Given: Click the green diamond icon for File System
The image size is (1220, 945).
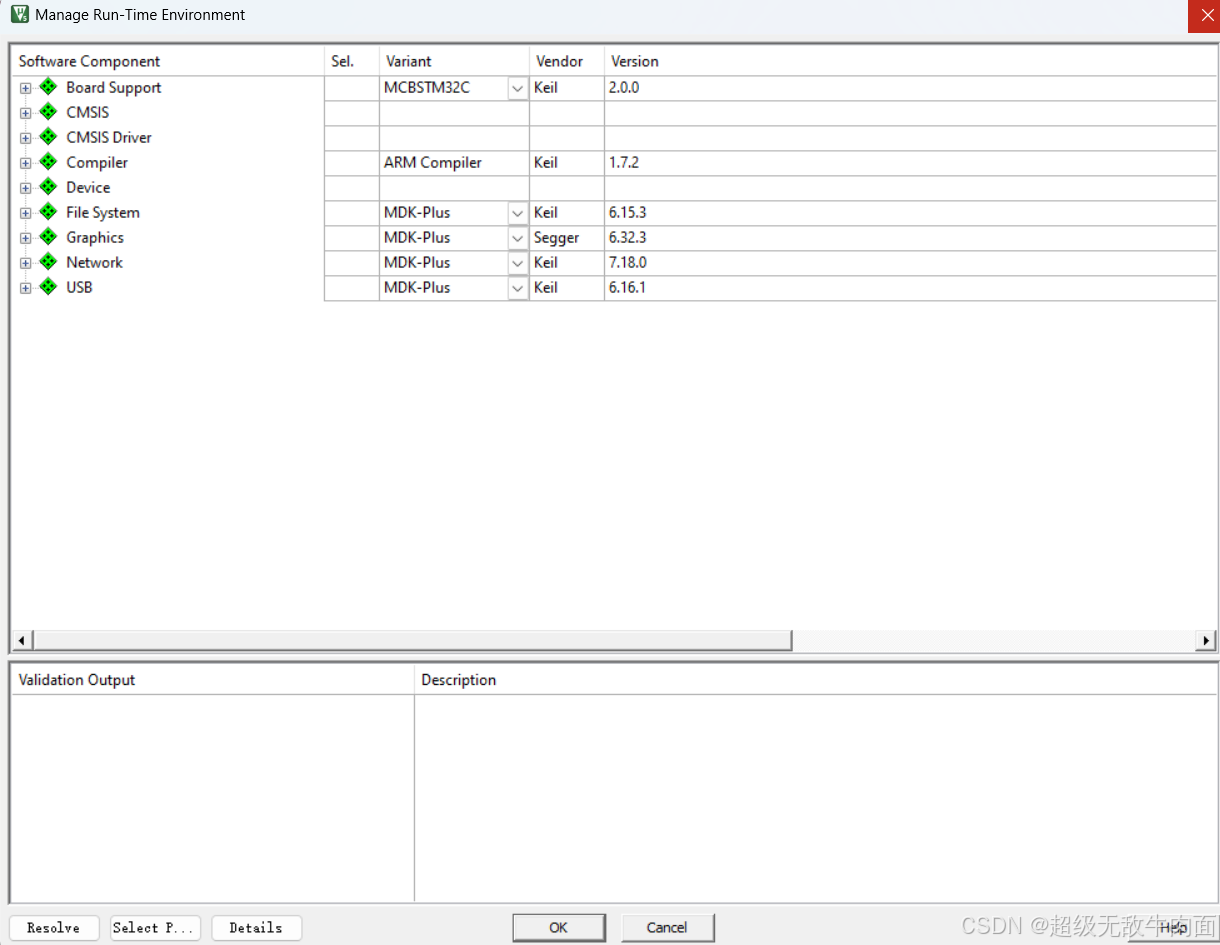Looking at the screenshot, I should [48, 212].
